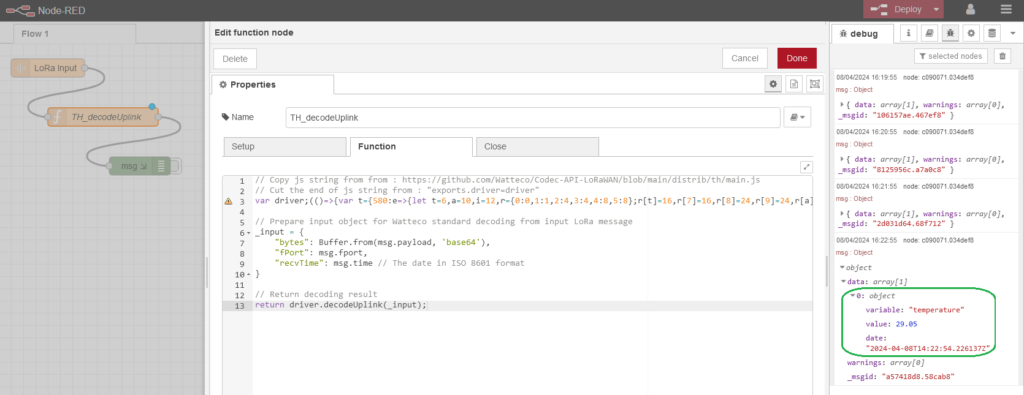Select the Properties tab

pos(272,84)
